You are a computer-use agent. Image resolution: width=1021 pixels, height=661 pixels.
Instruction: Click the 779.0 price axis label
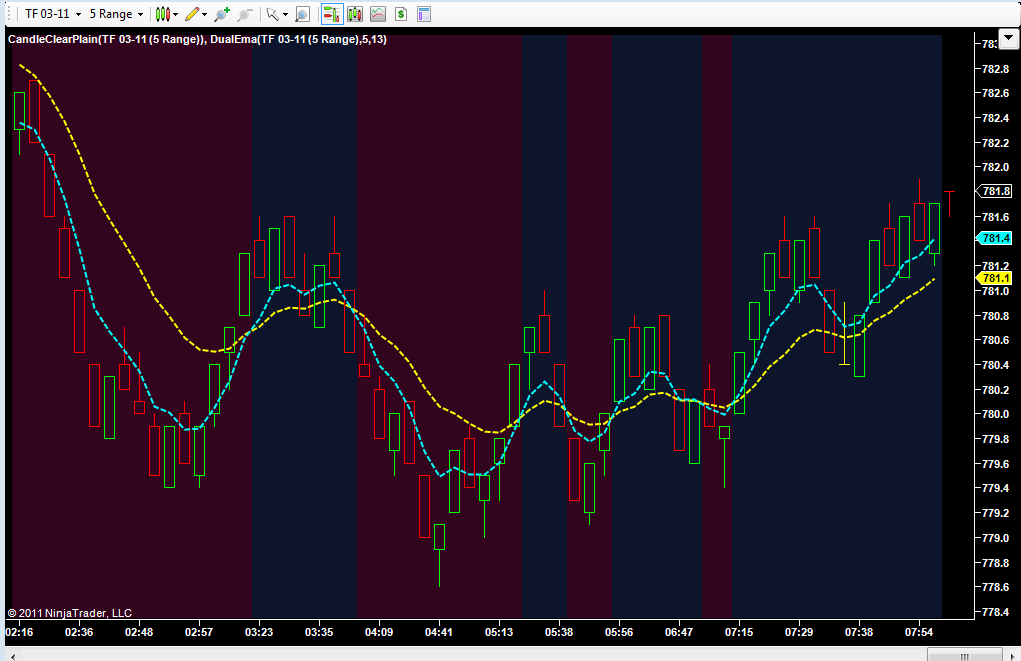pos(995,537)
